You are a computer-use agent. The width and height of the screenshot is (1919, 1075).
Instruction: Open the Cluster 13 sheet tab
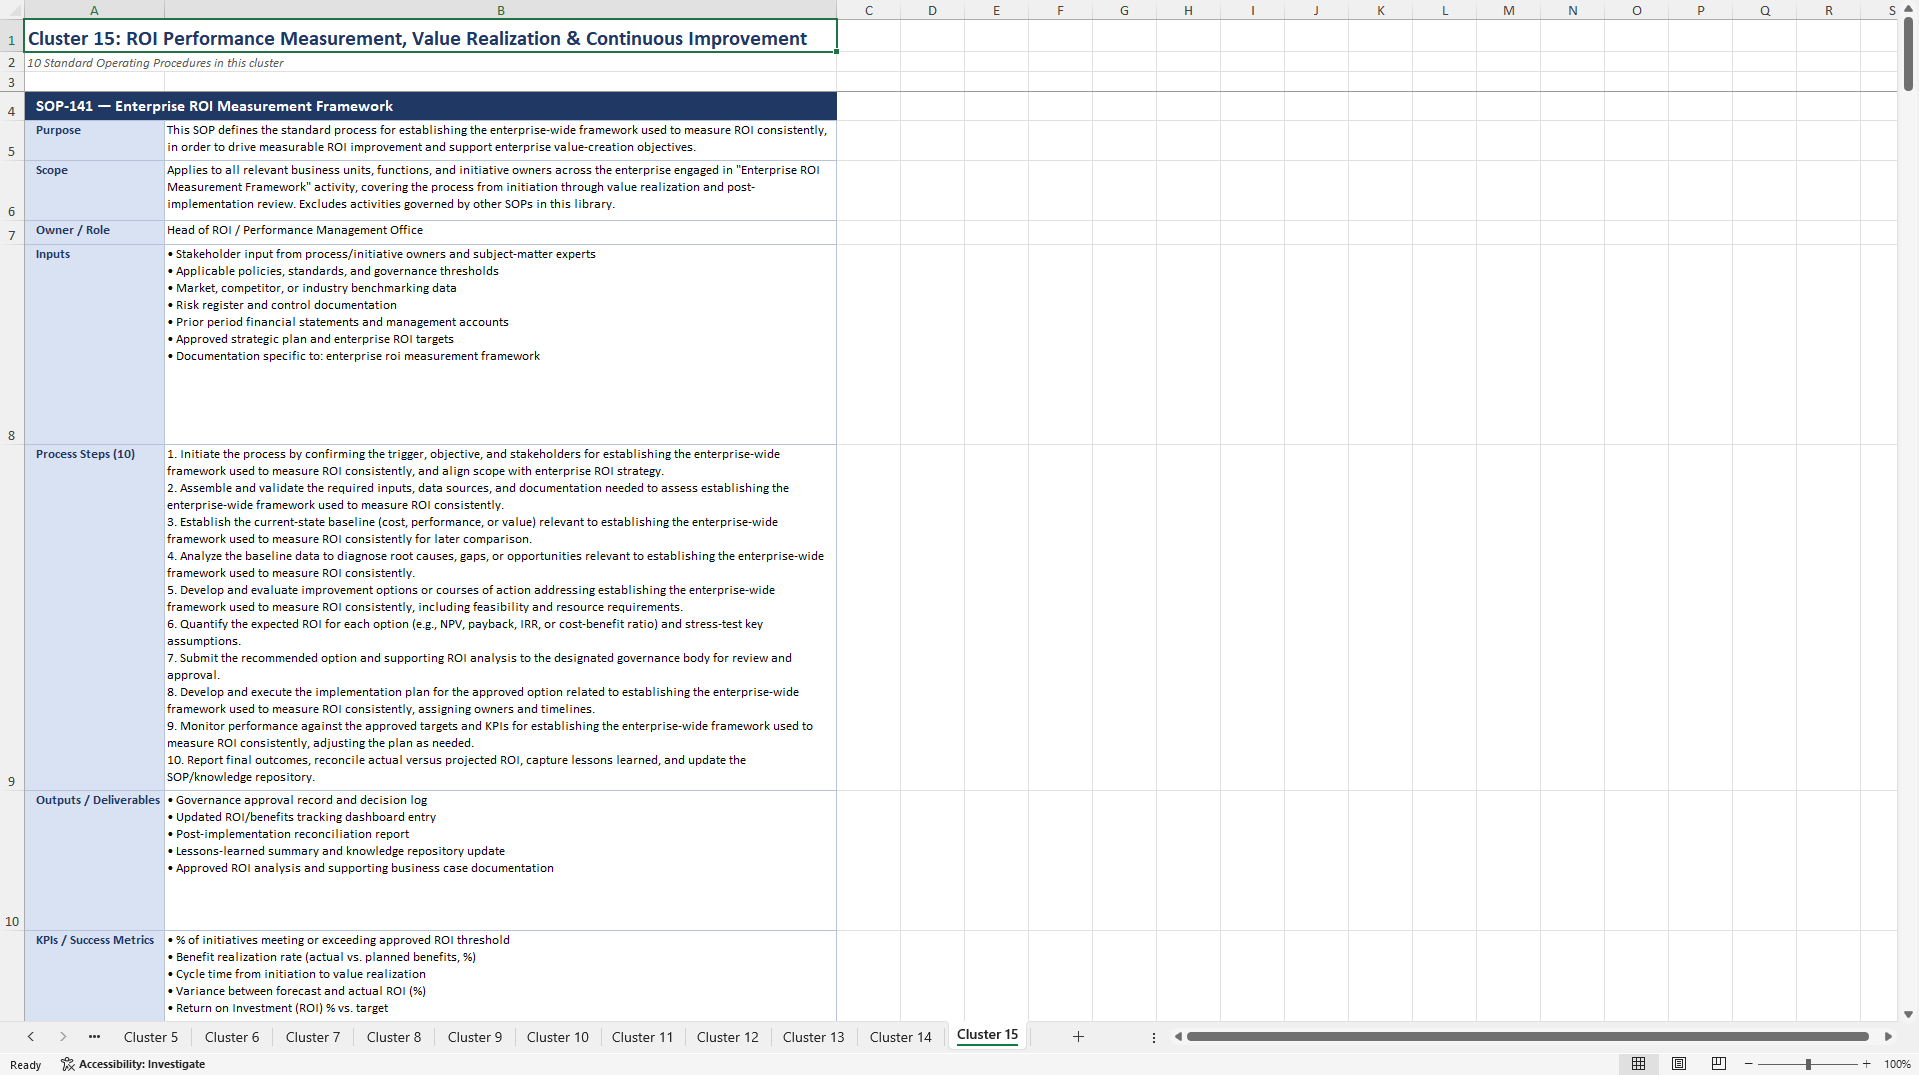(x=814, y=1037)
